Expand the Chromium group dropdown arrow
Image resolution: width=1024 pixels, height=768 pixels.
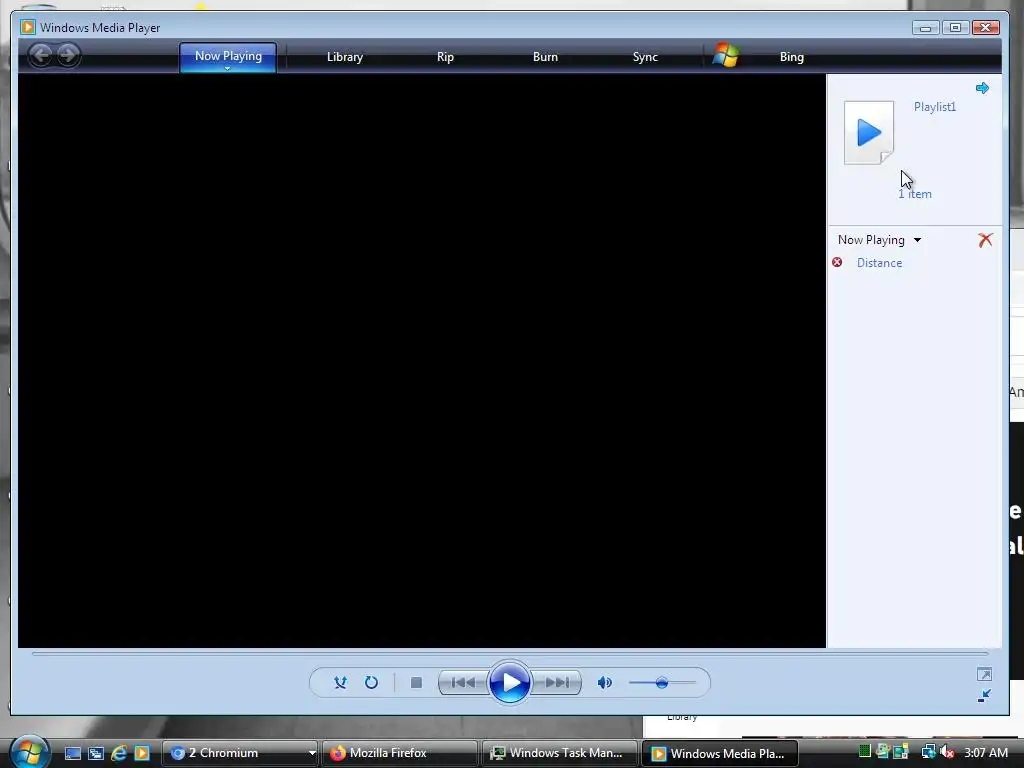point(312,753)
